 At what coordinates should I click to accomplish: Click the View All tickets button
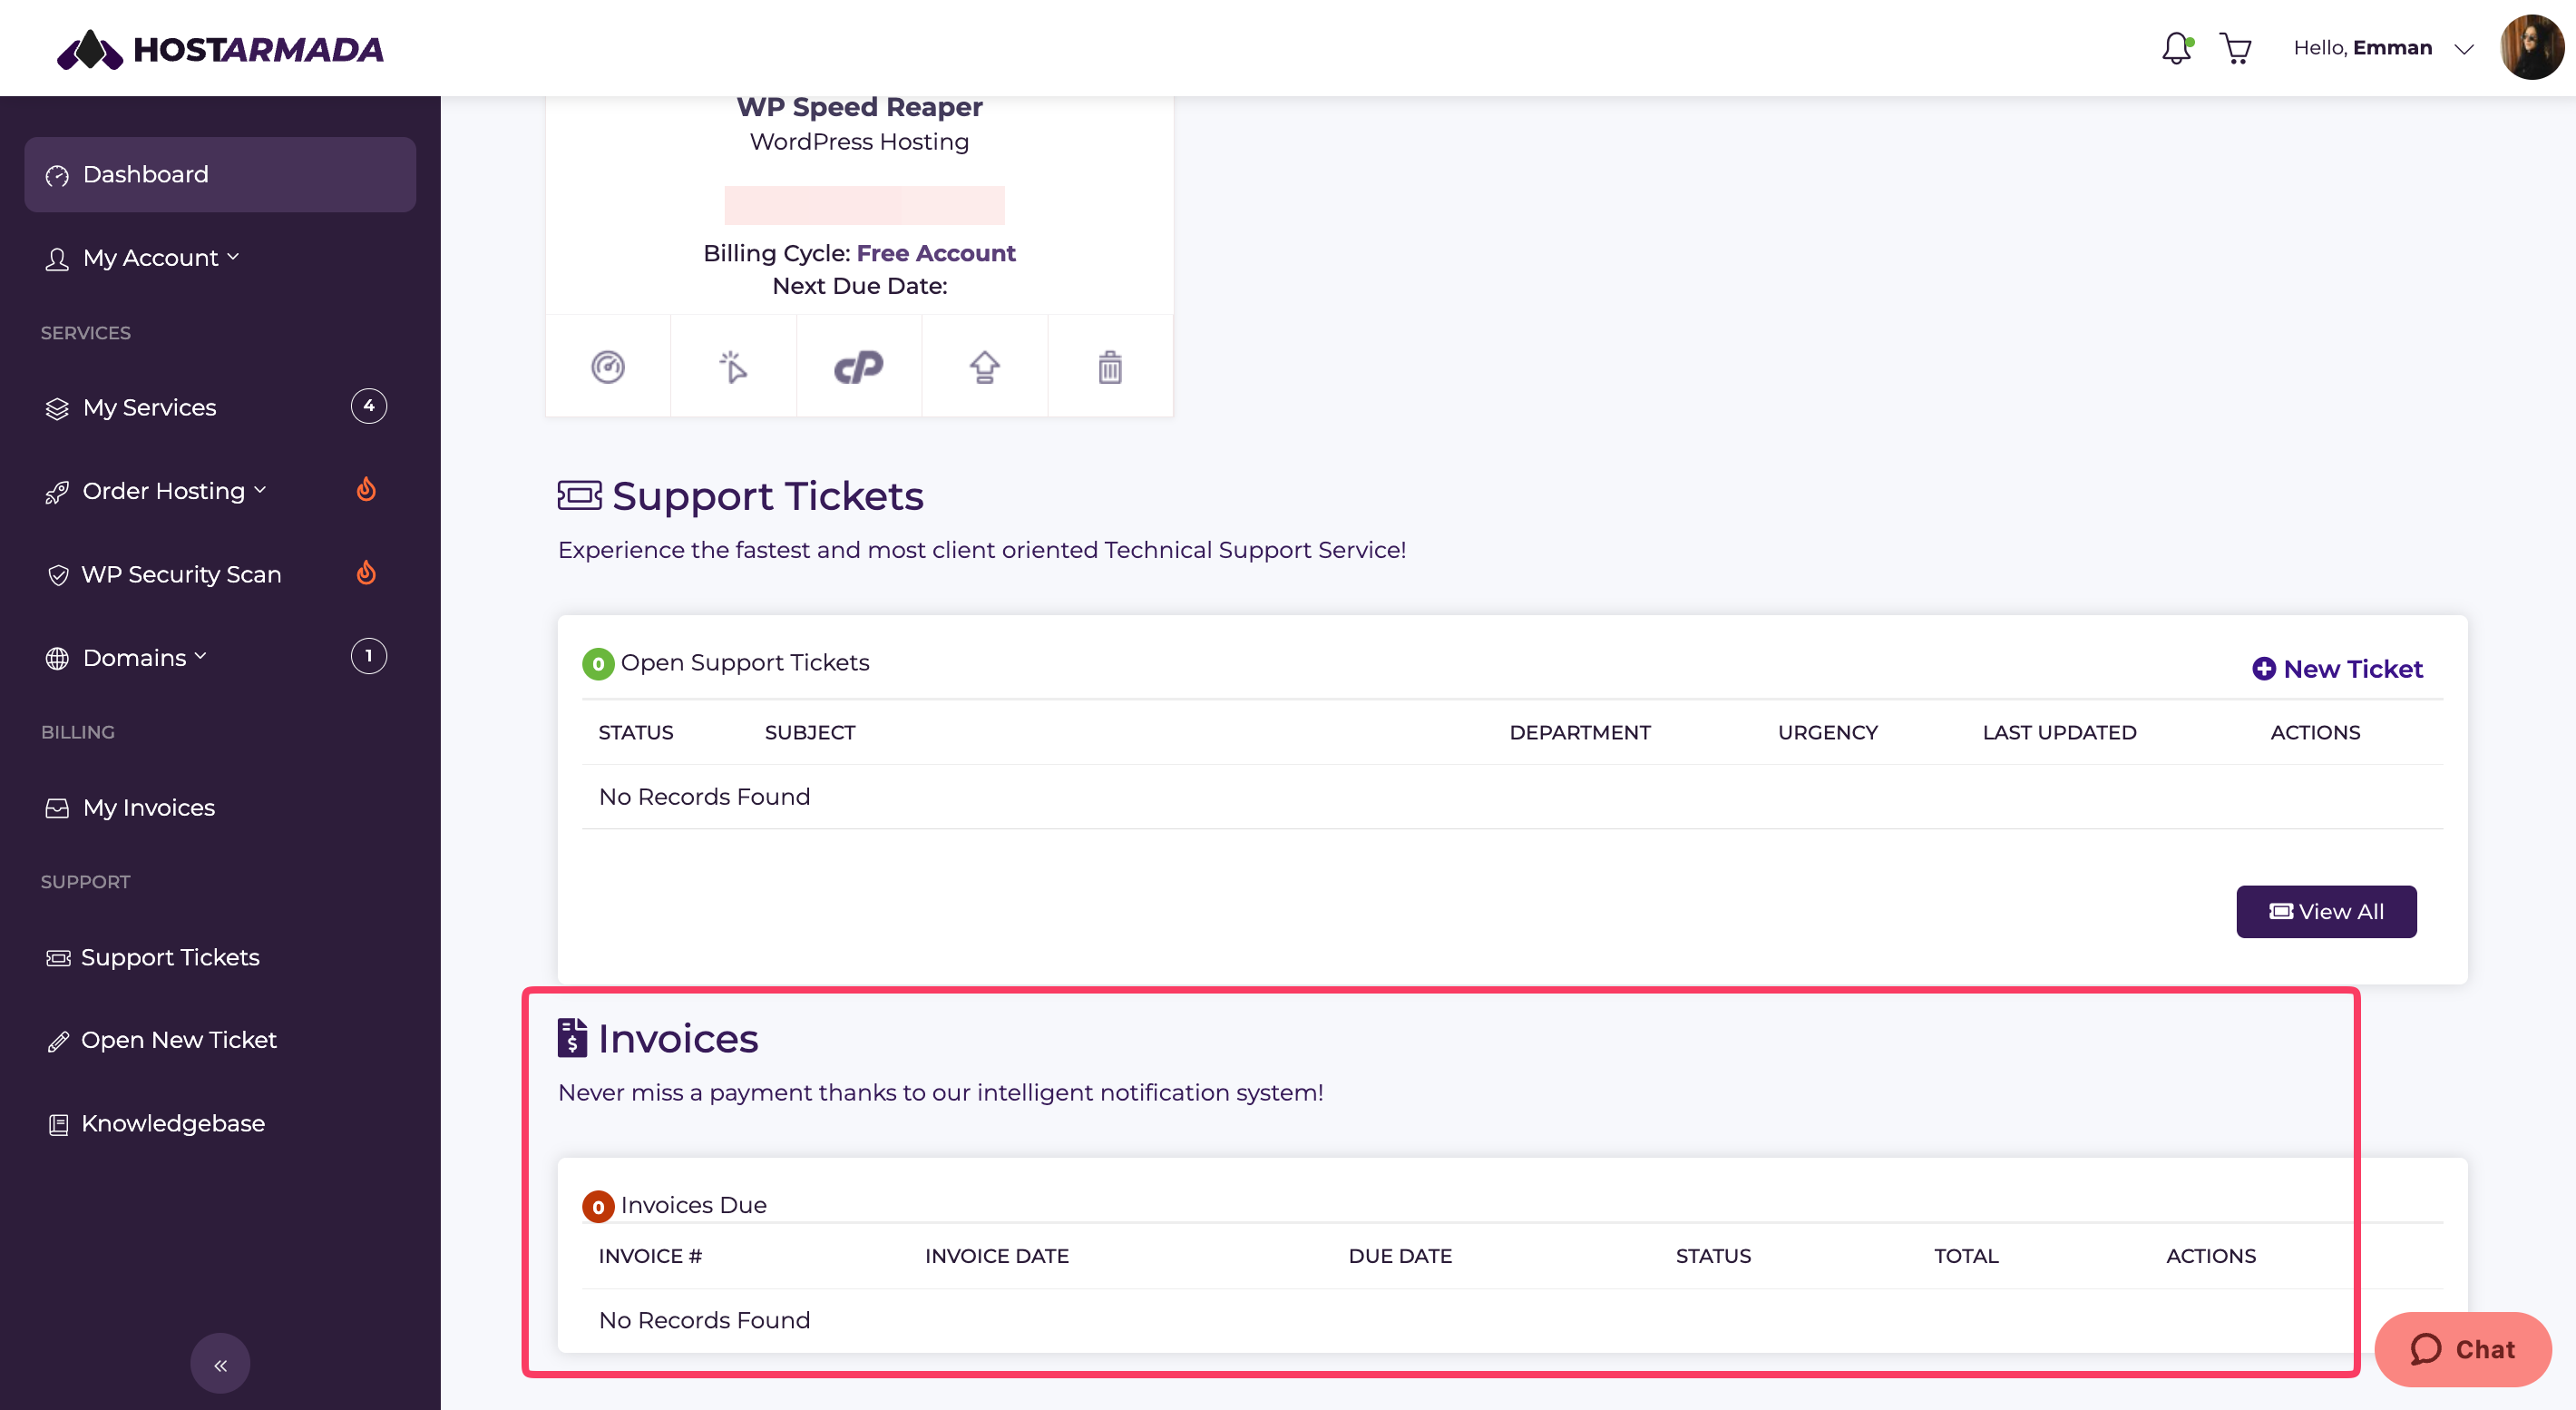pyautogui.click(x=2326, y=912)
